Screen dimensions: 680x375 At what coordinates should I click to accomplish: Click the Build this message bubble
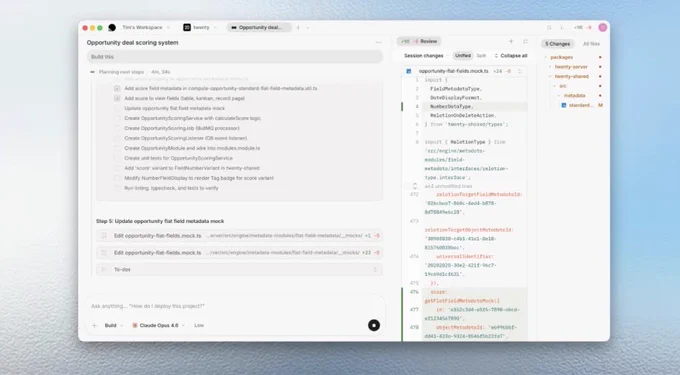coord(235,57)
